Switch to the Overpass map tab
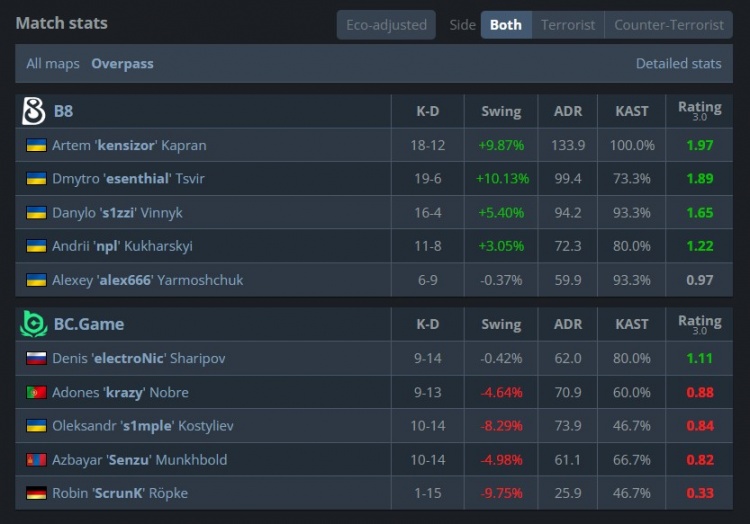The image size is (750, 524). tap(122, 64)
